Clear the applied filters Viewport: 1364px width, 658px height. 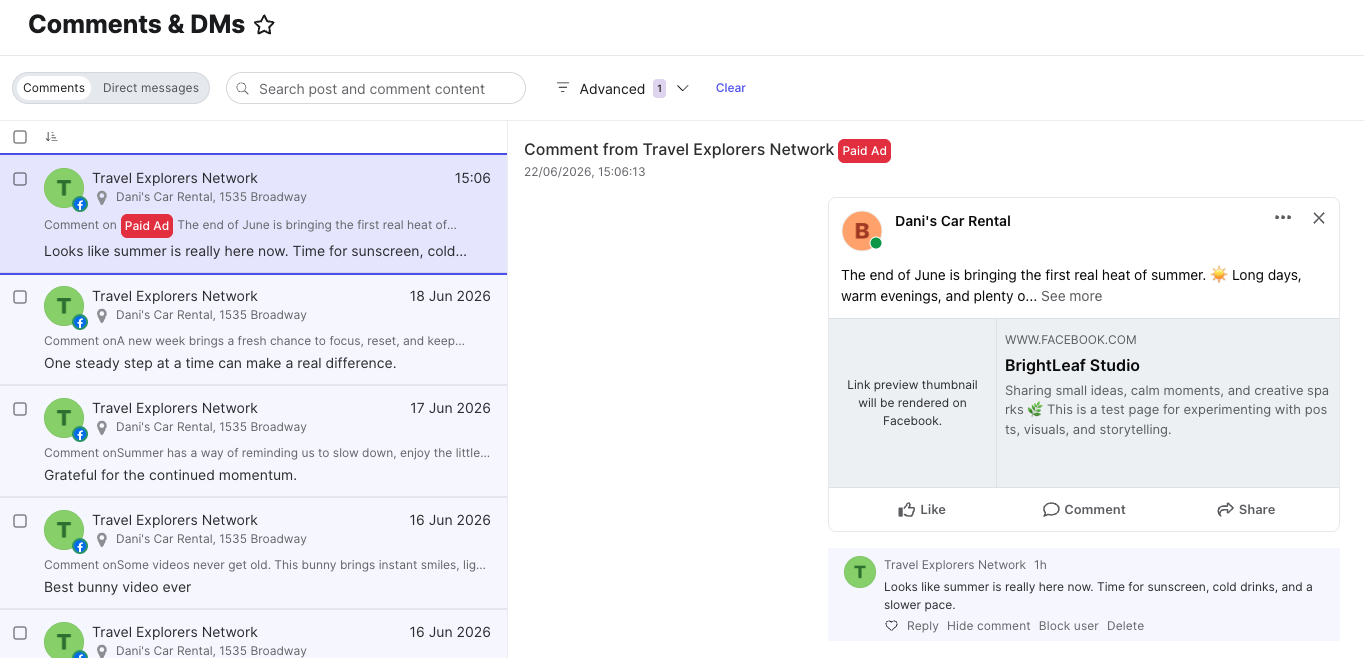point(731,88)
